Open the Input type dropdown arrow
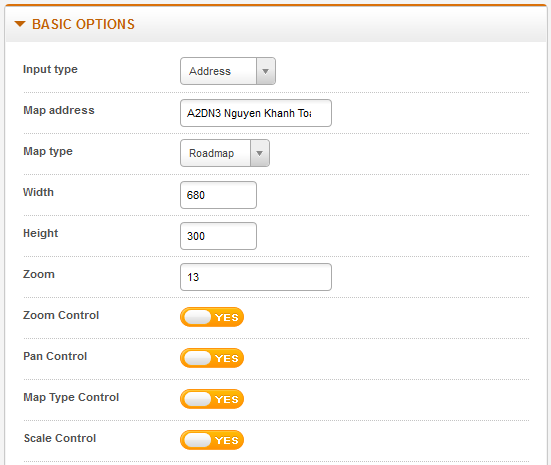Image resolution: width=551 pixels, height=465 pixels. (x=266, y=71)
